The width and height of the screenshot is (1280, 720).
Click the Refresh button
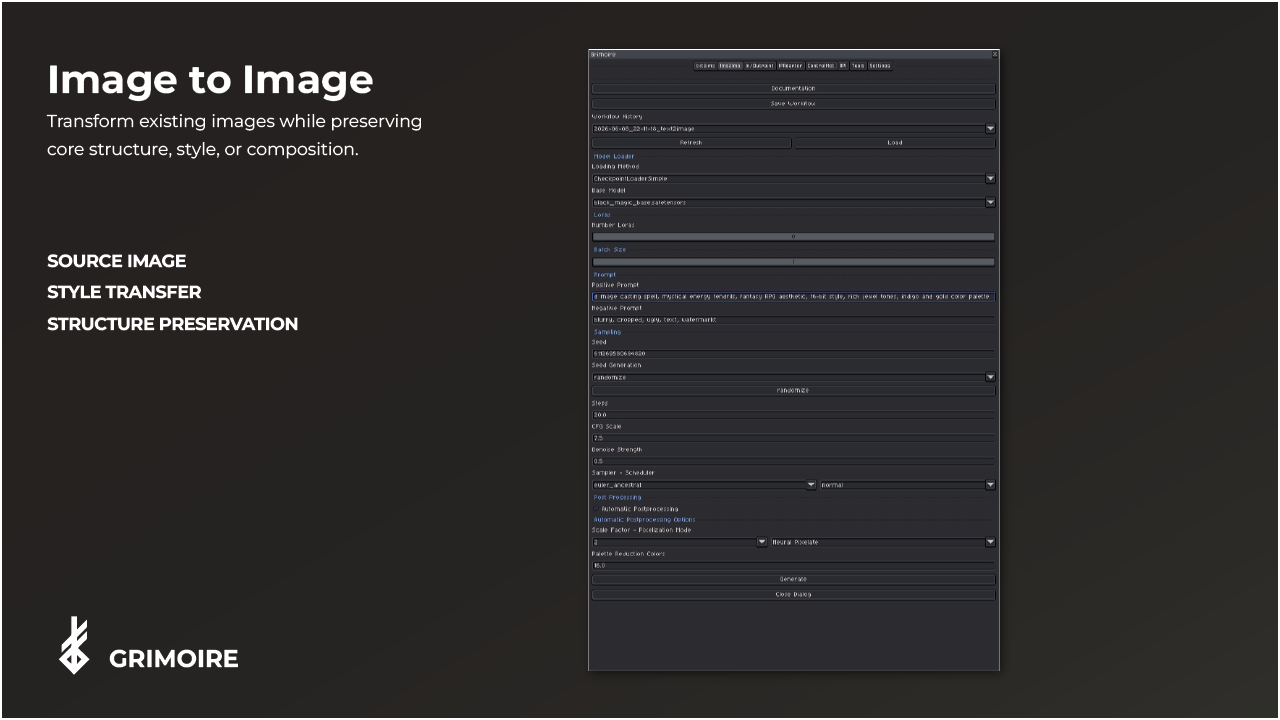pos(691,142)
